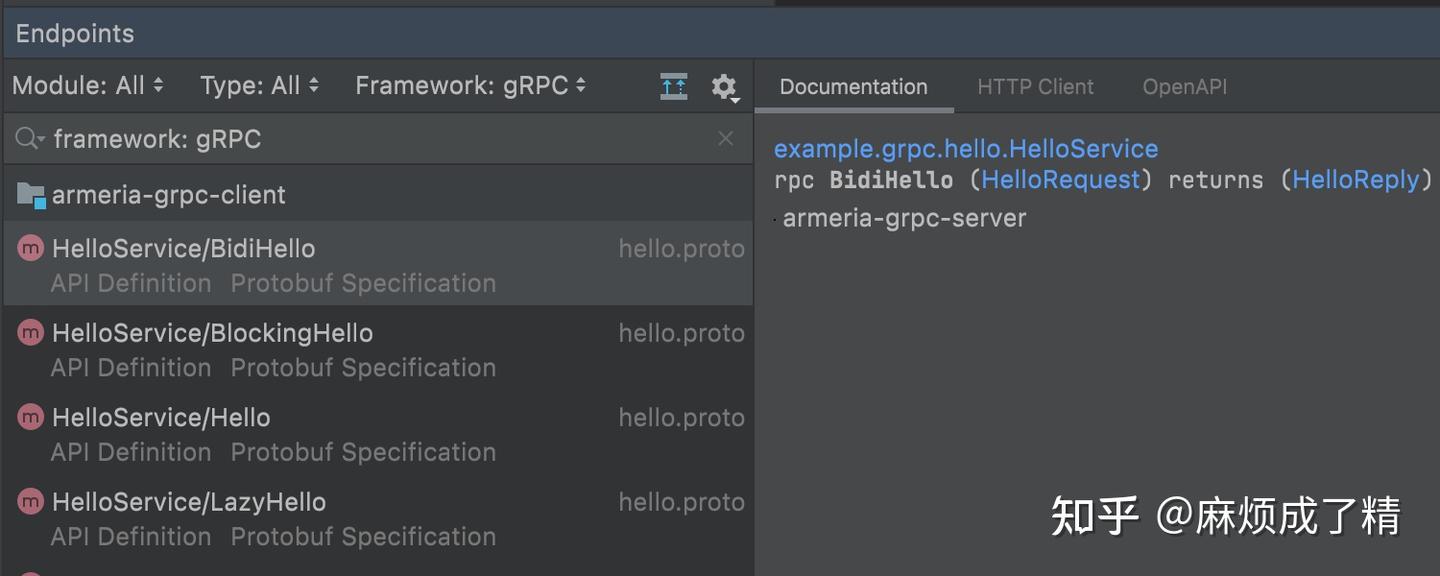Click the Endpoints tool window title

75,33
